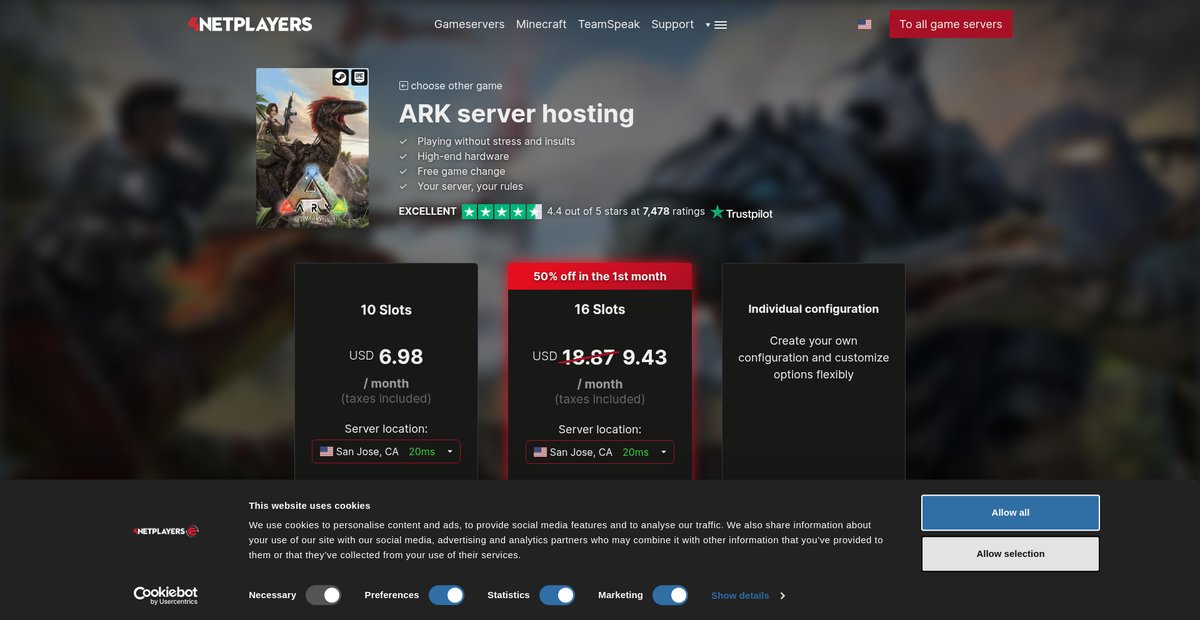Image resolution: width=1200 pixels, height=620 pixels.
Task: Open the Show details link
Action: point(740,596)
